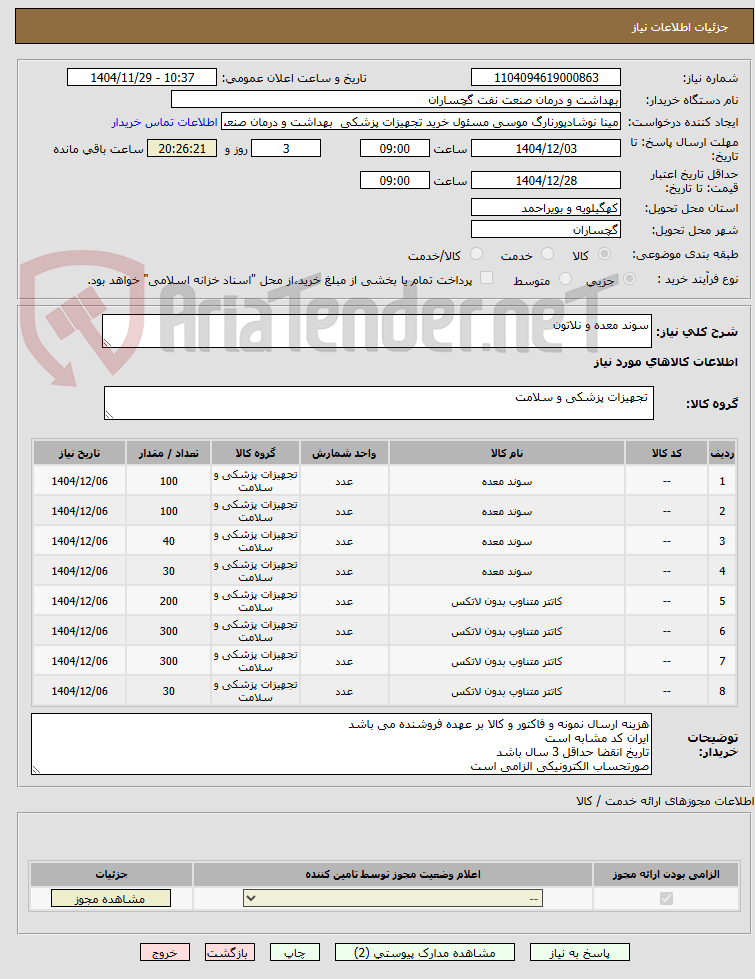
Task: Click سوند معده in row 3
Action: coord(506,541)
